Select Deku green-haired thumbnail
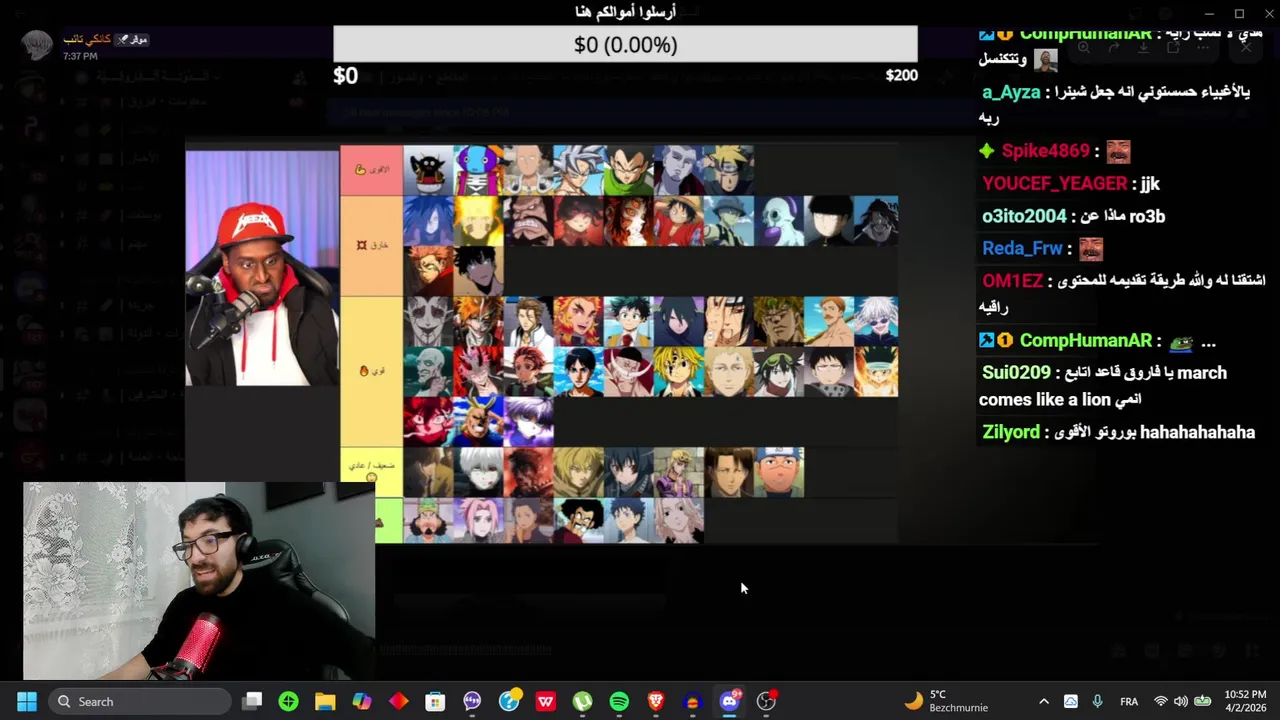The height and width of the screenshot is (720, 1280). (x=628, y=321)
